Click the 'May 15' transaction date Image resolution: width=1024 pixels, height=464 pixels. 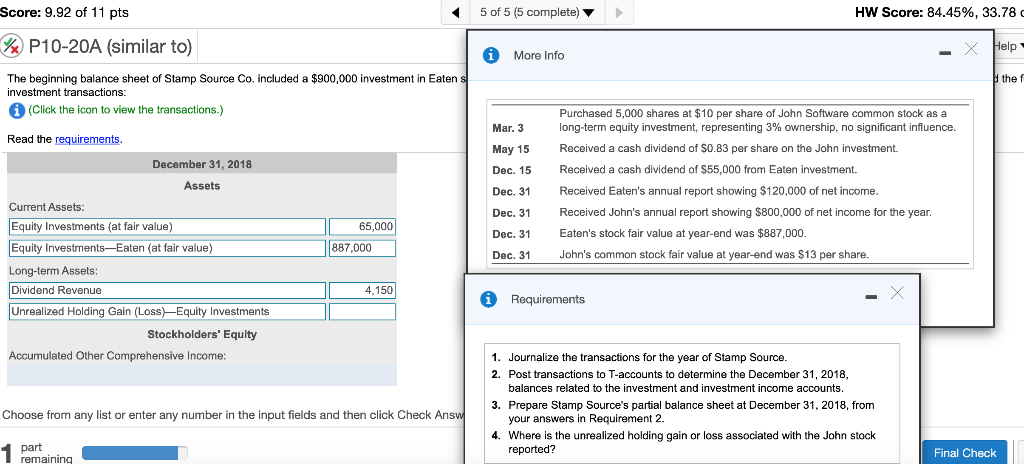[511, 149]
